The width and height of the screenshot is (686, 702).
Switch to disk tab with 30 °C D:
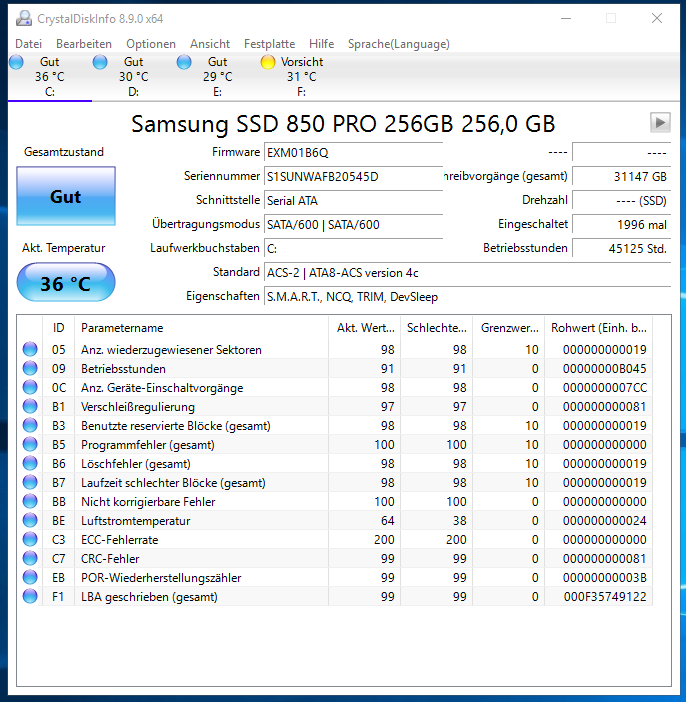[133, 76]
